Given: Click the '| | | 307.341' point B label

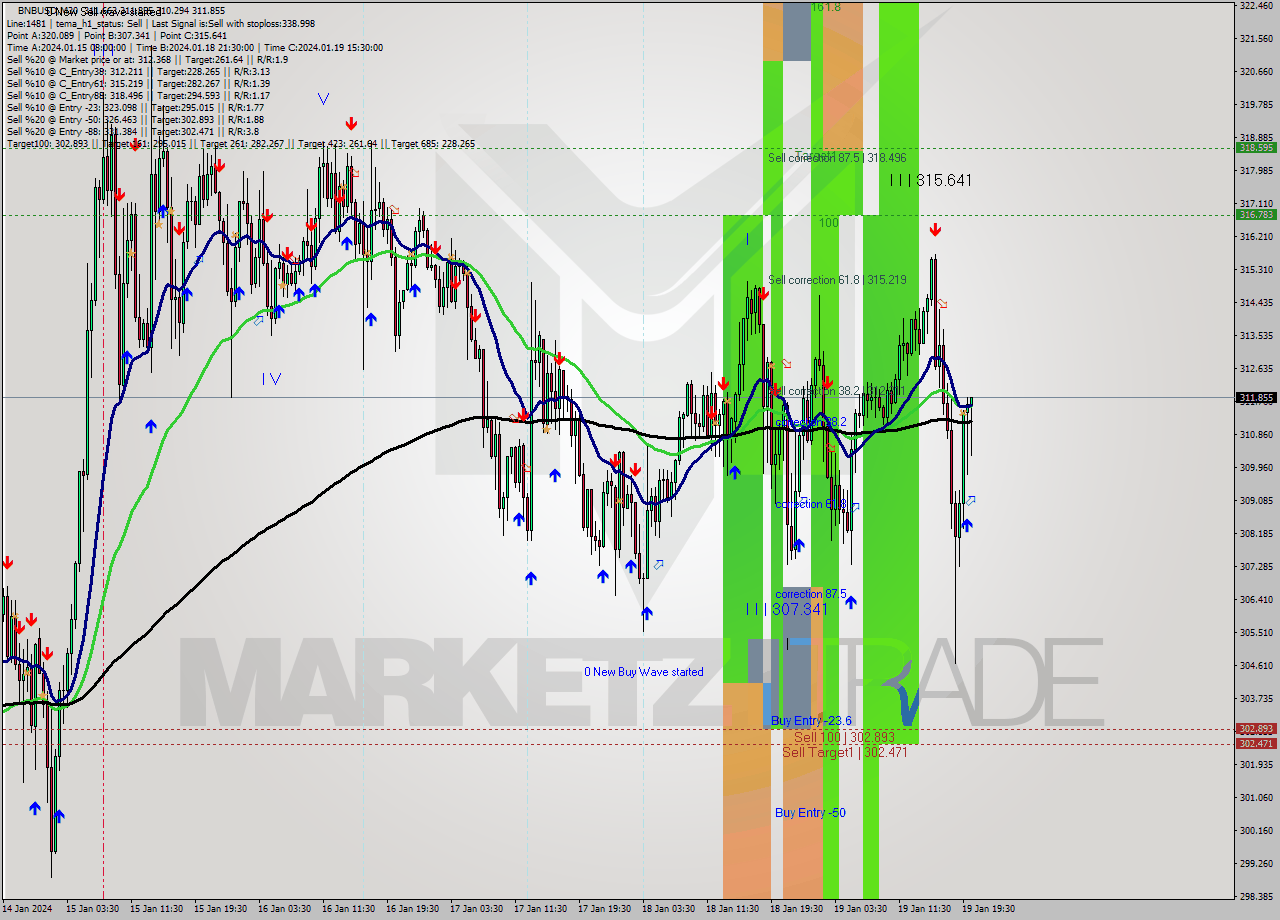Looking at the screenshot, I should pyautogui.click(x=787, y=609).
